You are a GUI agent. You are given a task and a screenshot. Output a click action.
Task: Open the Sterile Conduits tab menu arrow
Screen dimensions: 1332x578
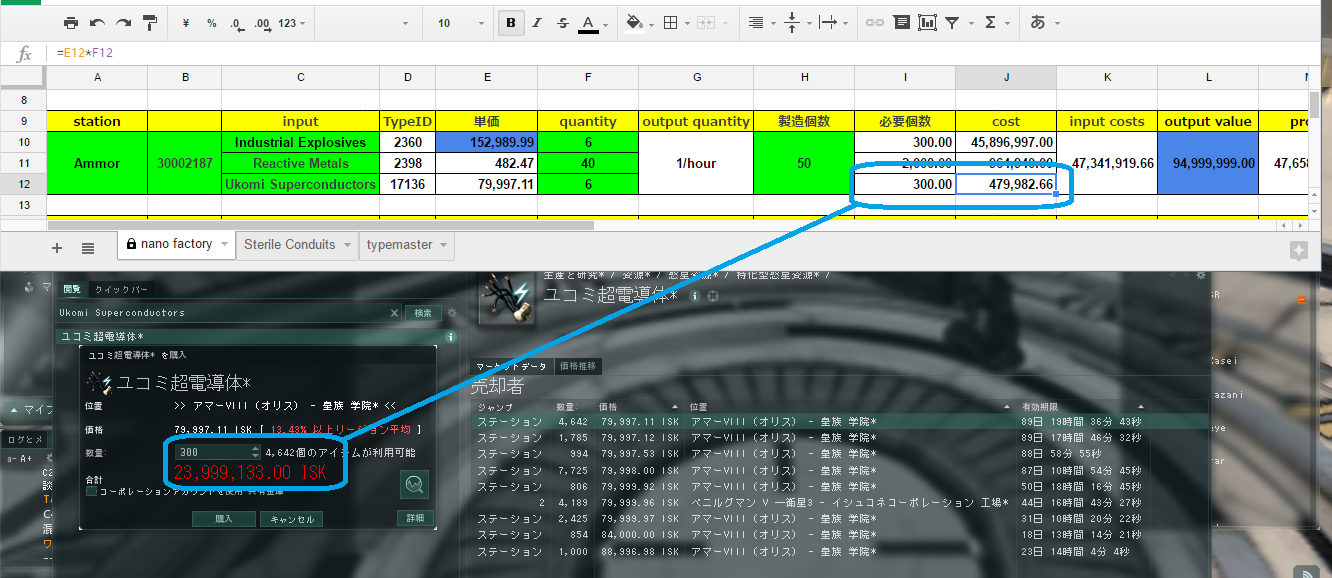[x=348, y=244]
